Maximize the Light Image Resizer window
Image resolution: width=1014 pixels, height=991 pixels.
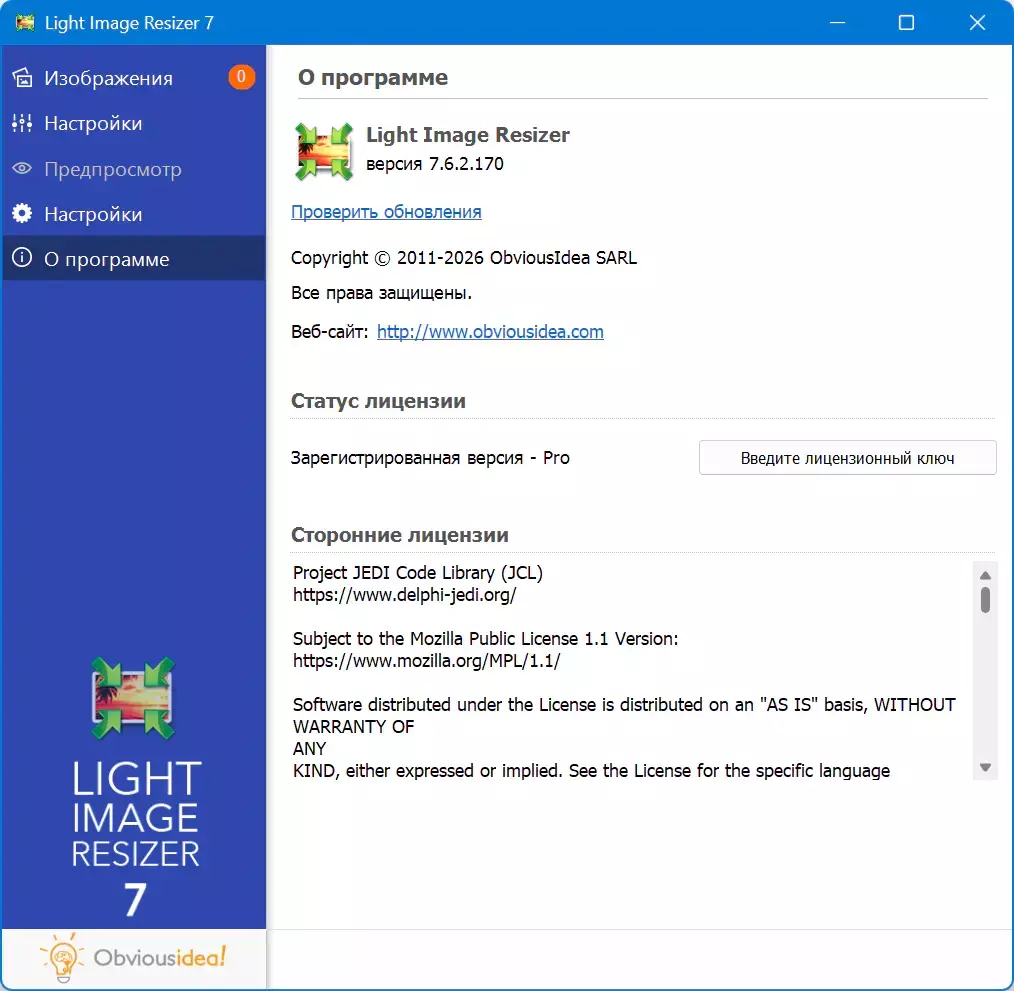pyautogui.click(x=906, y=23)
